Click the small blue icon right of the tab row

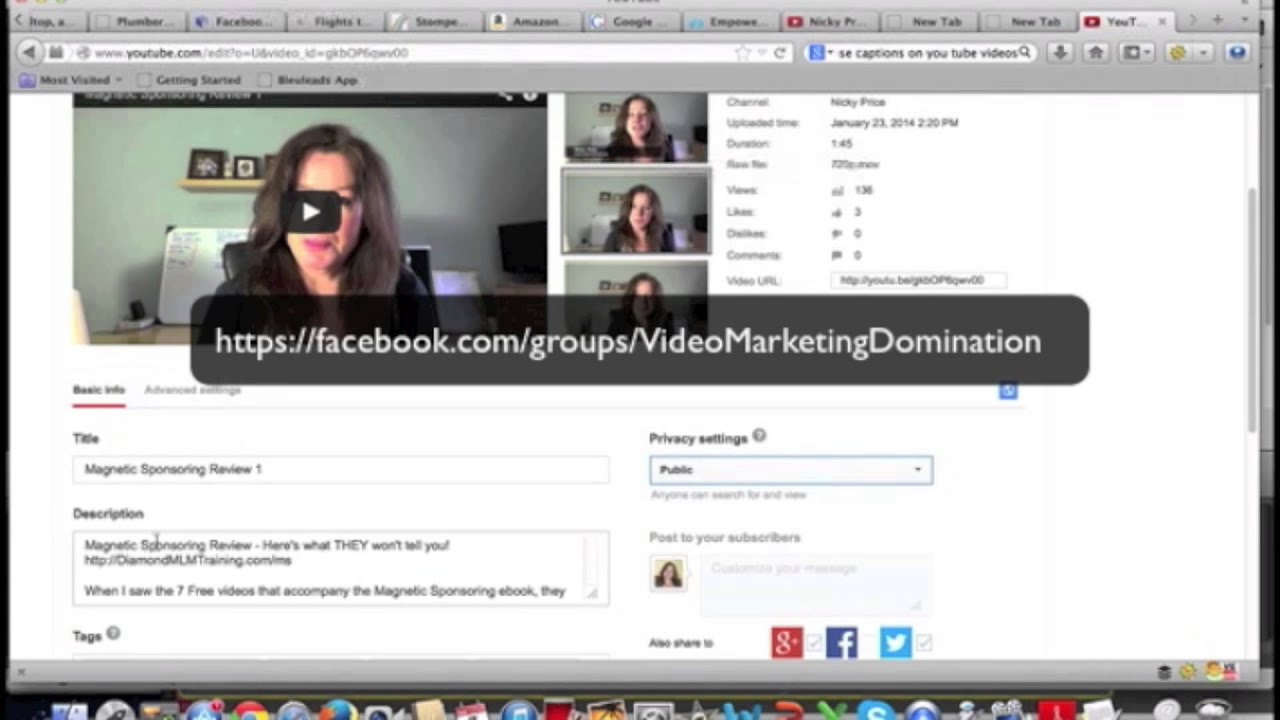1008,391
